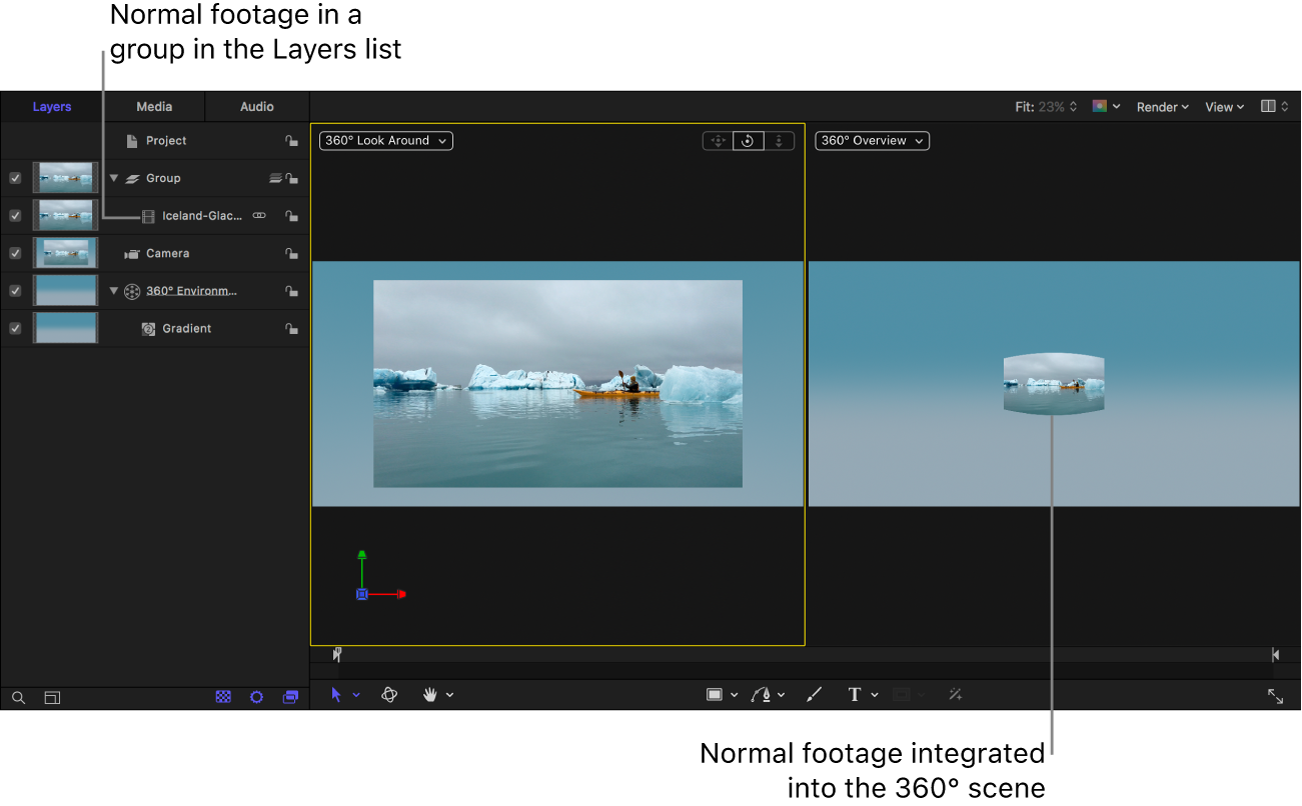The image size is (1302, 806).
Task: Select the Paint Stroke tool
Action: [814, 694]
